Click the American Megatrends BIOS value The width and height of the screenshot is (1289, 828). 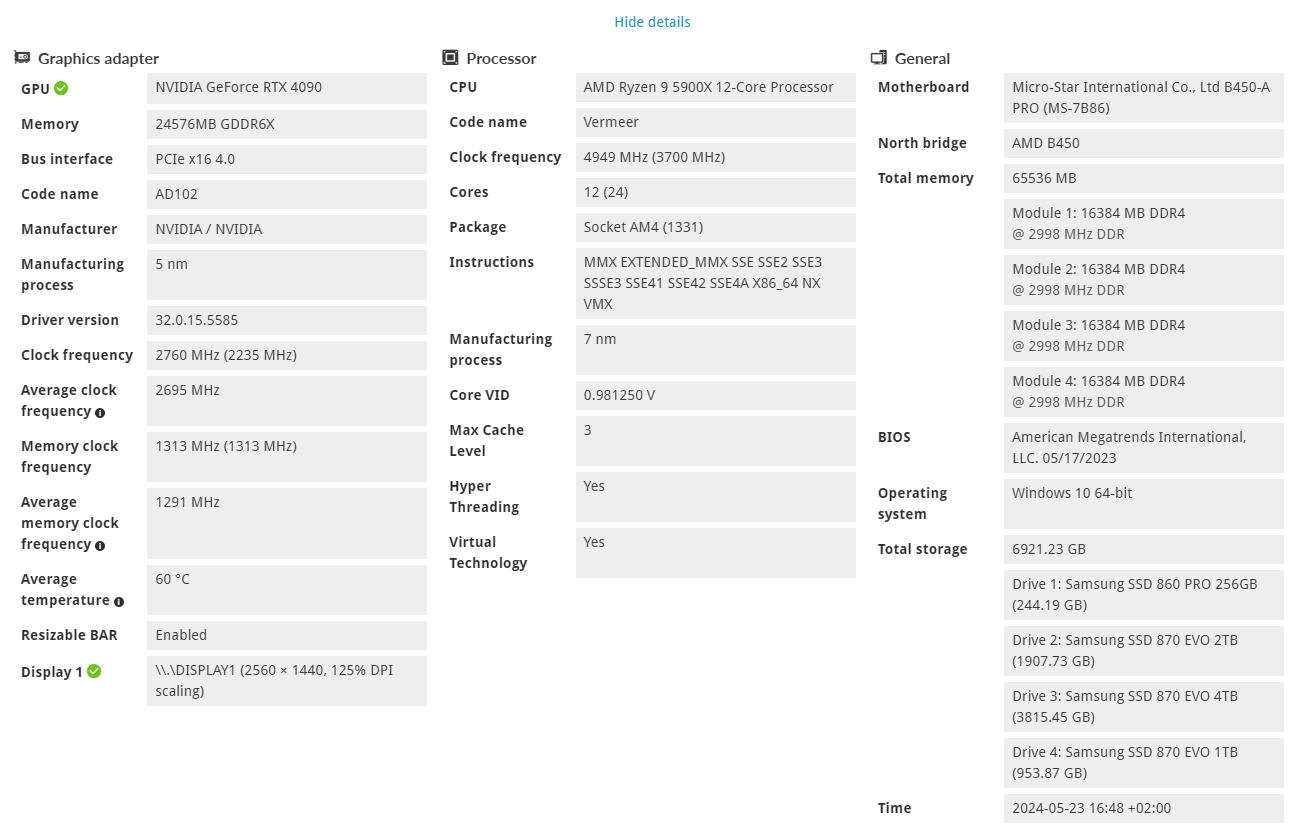click(x=1144, y=448)
